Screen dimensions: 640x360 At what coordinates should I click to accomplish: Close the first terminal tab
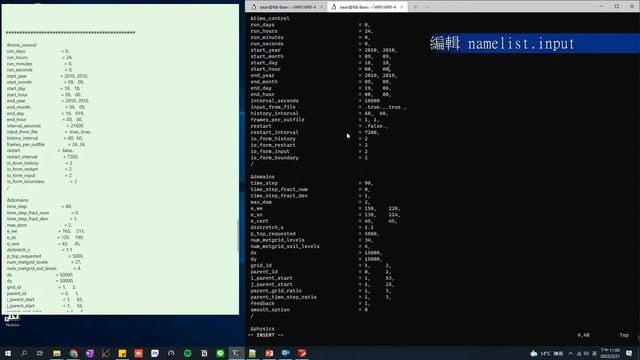pos(322,7)
